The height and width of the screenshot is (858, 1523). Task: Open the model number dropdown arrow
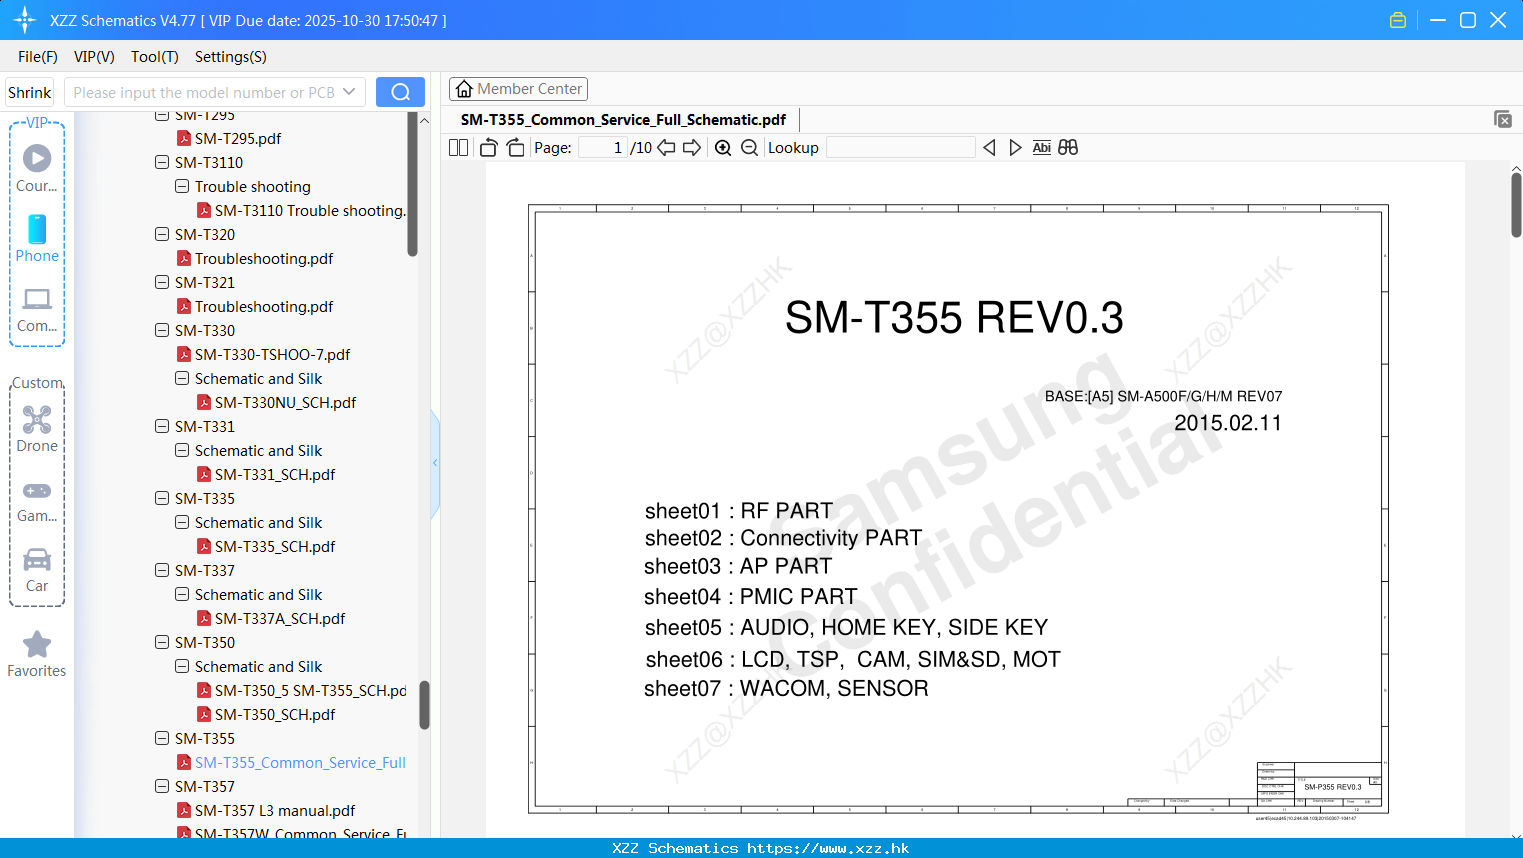tap(349, 92)
